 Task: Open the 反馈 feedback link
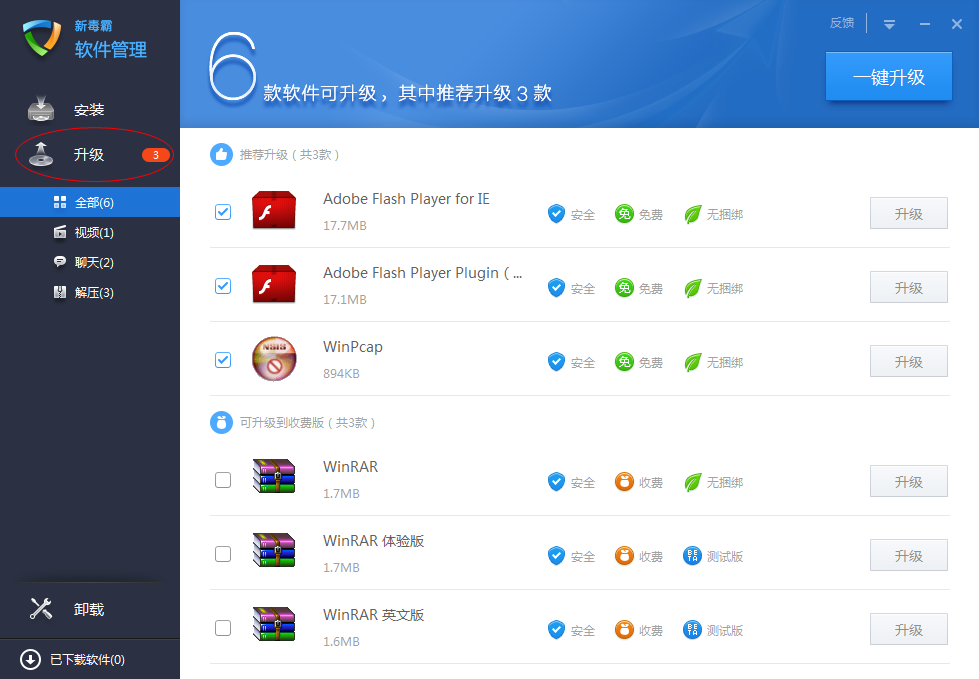coord(842,23)
